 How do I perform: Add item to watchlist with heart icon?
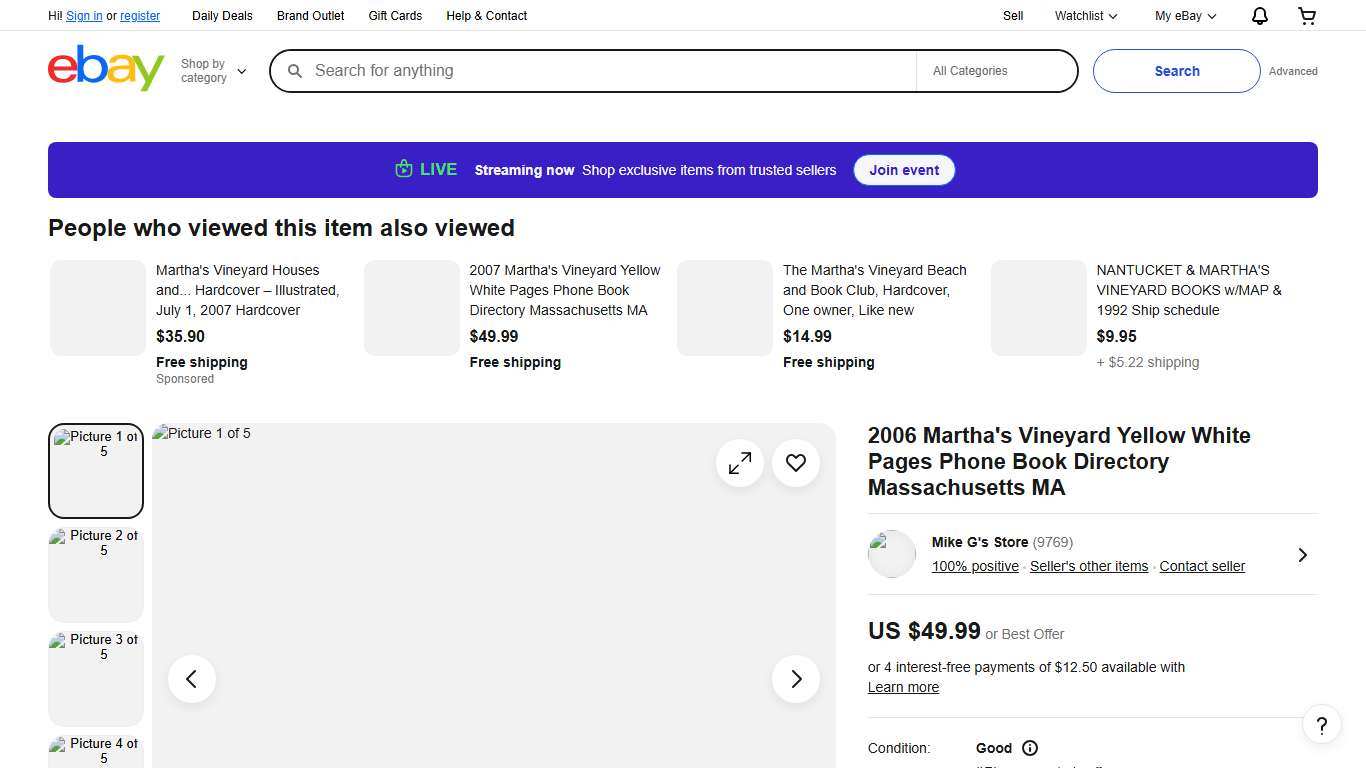pyautogui.click(x=796, y=463)
